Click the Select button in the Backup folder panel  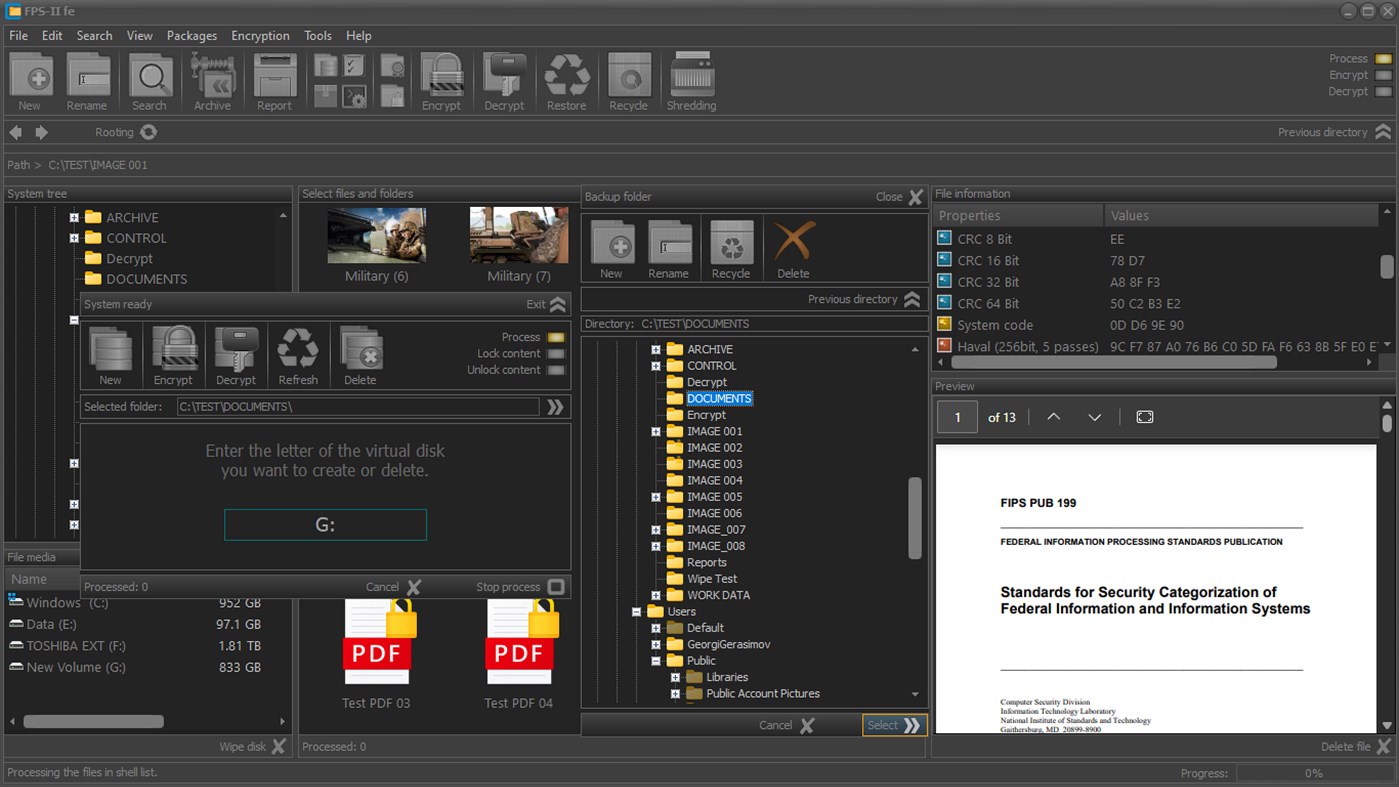click(x=893, y=724)
